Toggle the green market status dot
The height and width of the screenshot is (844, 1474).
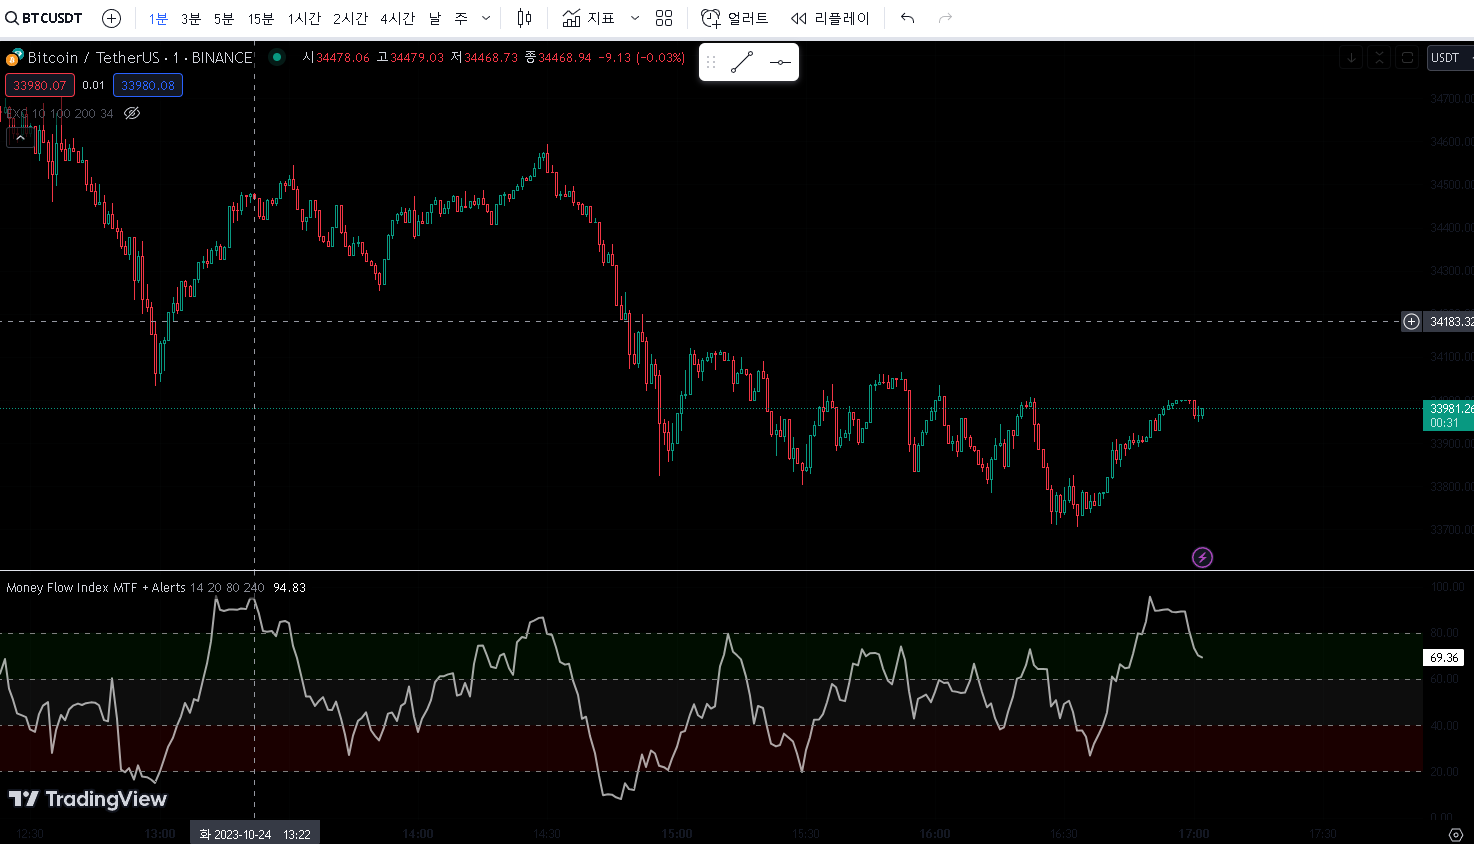(x=277, y=57)
